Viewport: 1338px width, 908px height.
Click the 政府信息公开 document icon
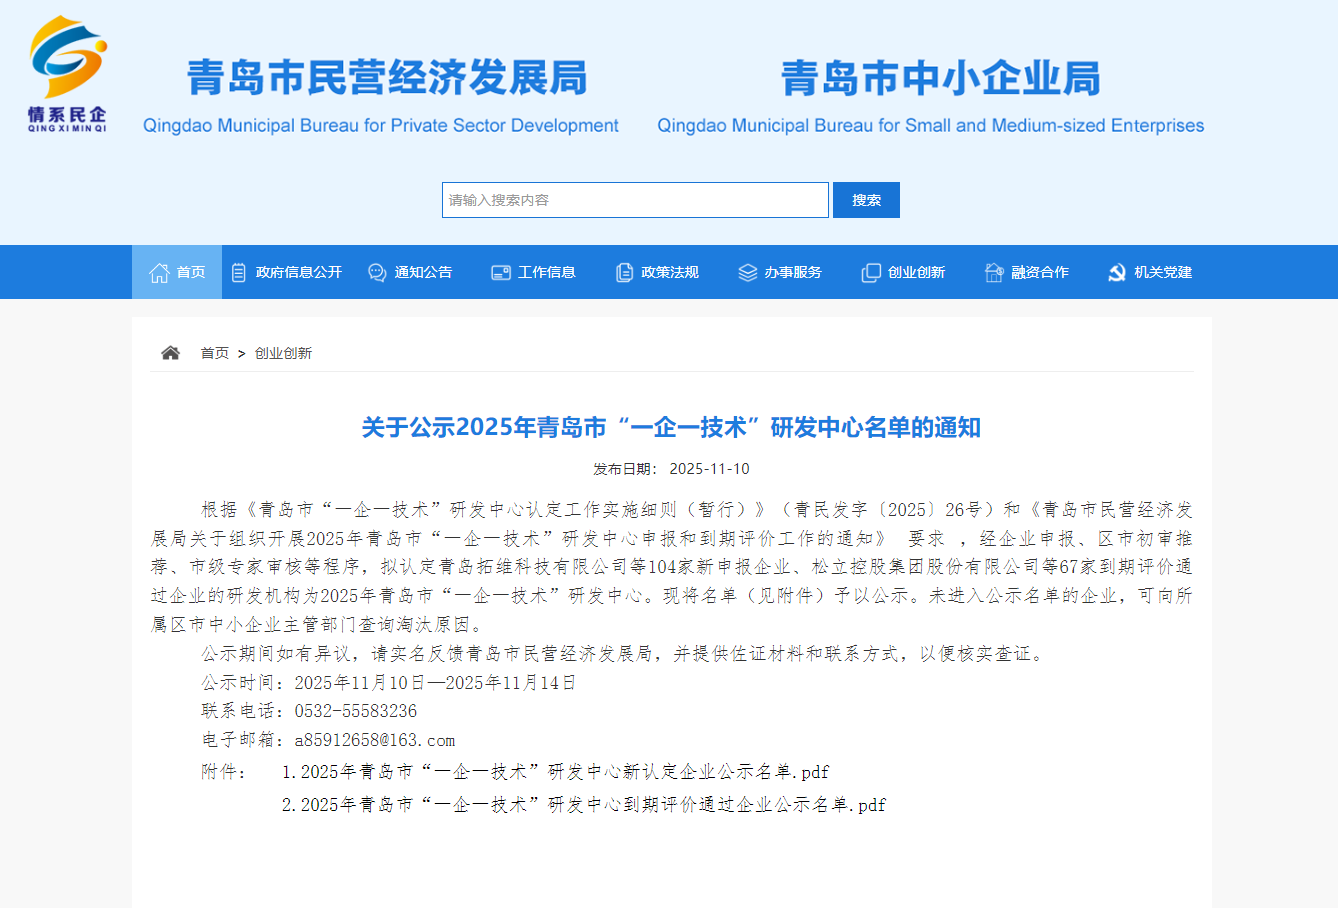(x=239, y=273)
